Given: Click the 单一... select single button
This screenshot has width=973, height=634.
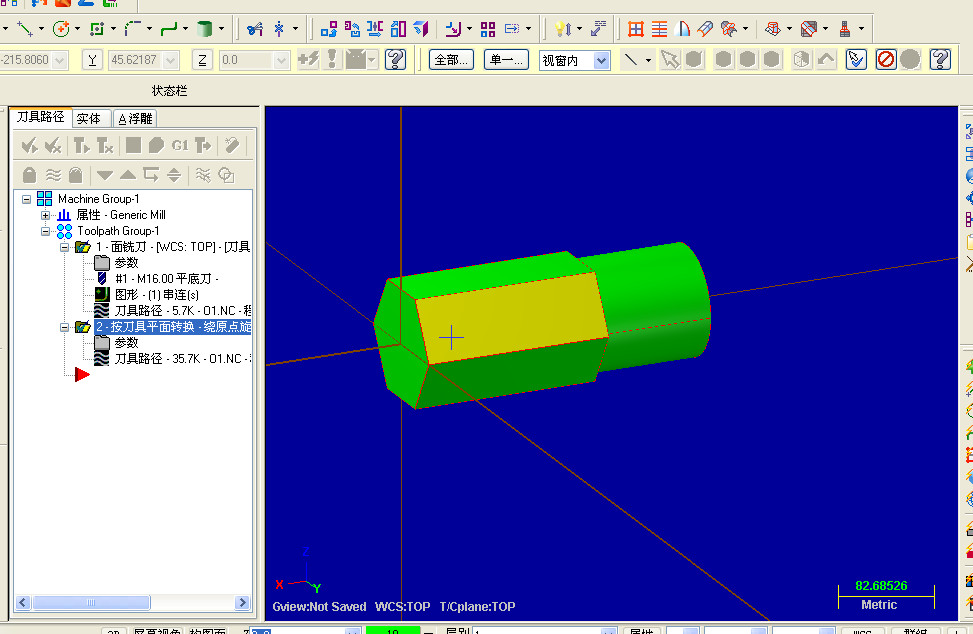Looking at the screenshot, I should click(506, 60).
